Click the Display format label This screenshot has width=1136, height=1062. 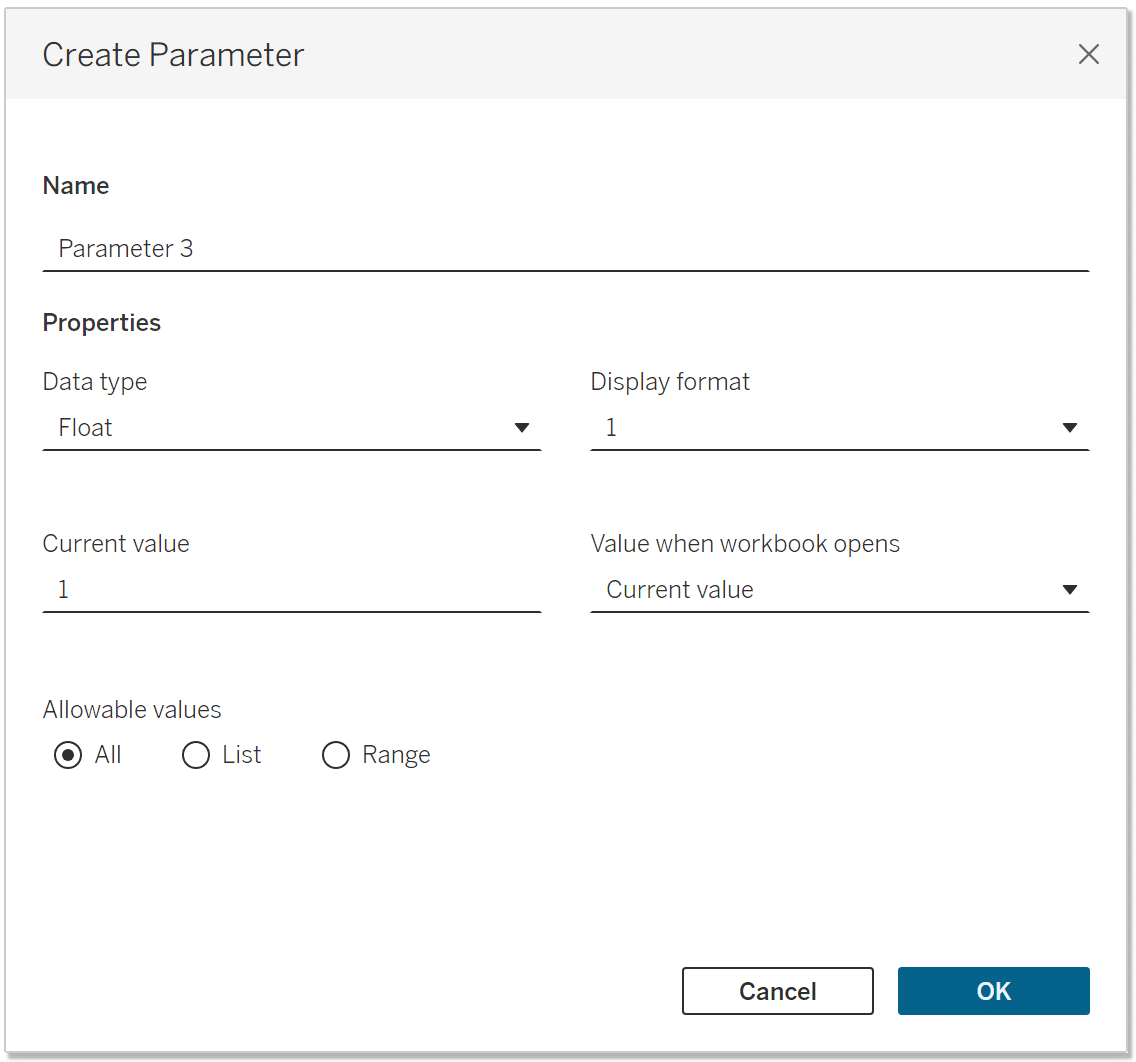670,382
